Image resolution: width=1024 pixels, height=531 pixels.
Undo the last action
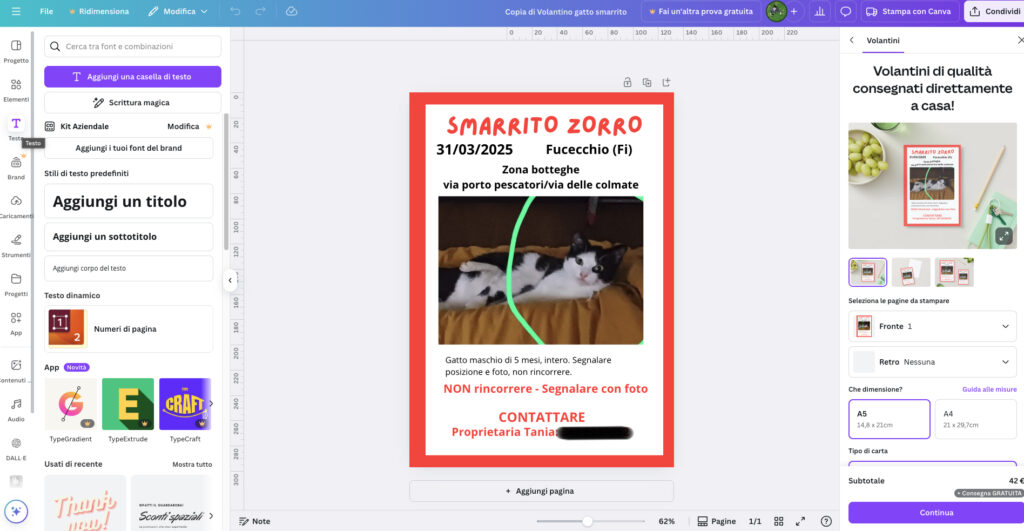coord(235,11)
